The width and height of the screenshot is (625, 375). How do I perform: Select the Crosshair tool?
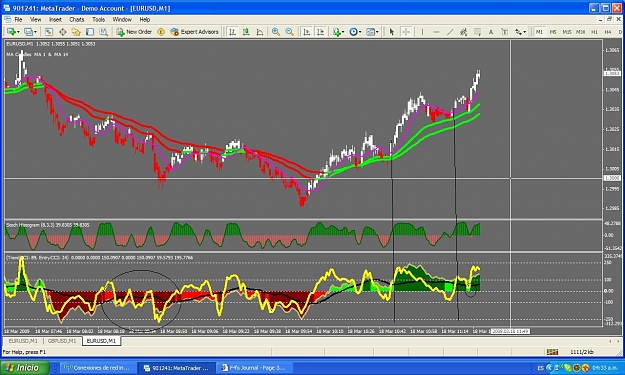tap(406, 32)
